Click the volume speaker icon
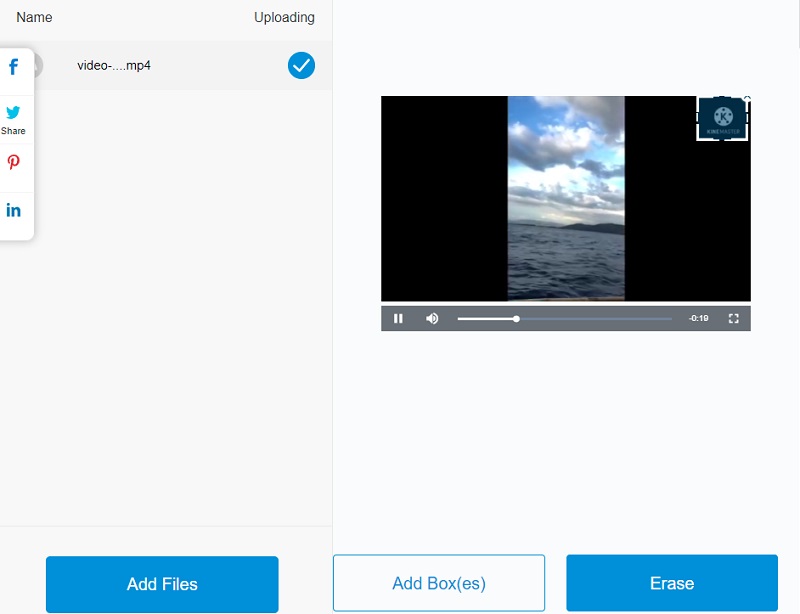 (x=430, y=317)
